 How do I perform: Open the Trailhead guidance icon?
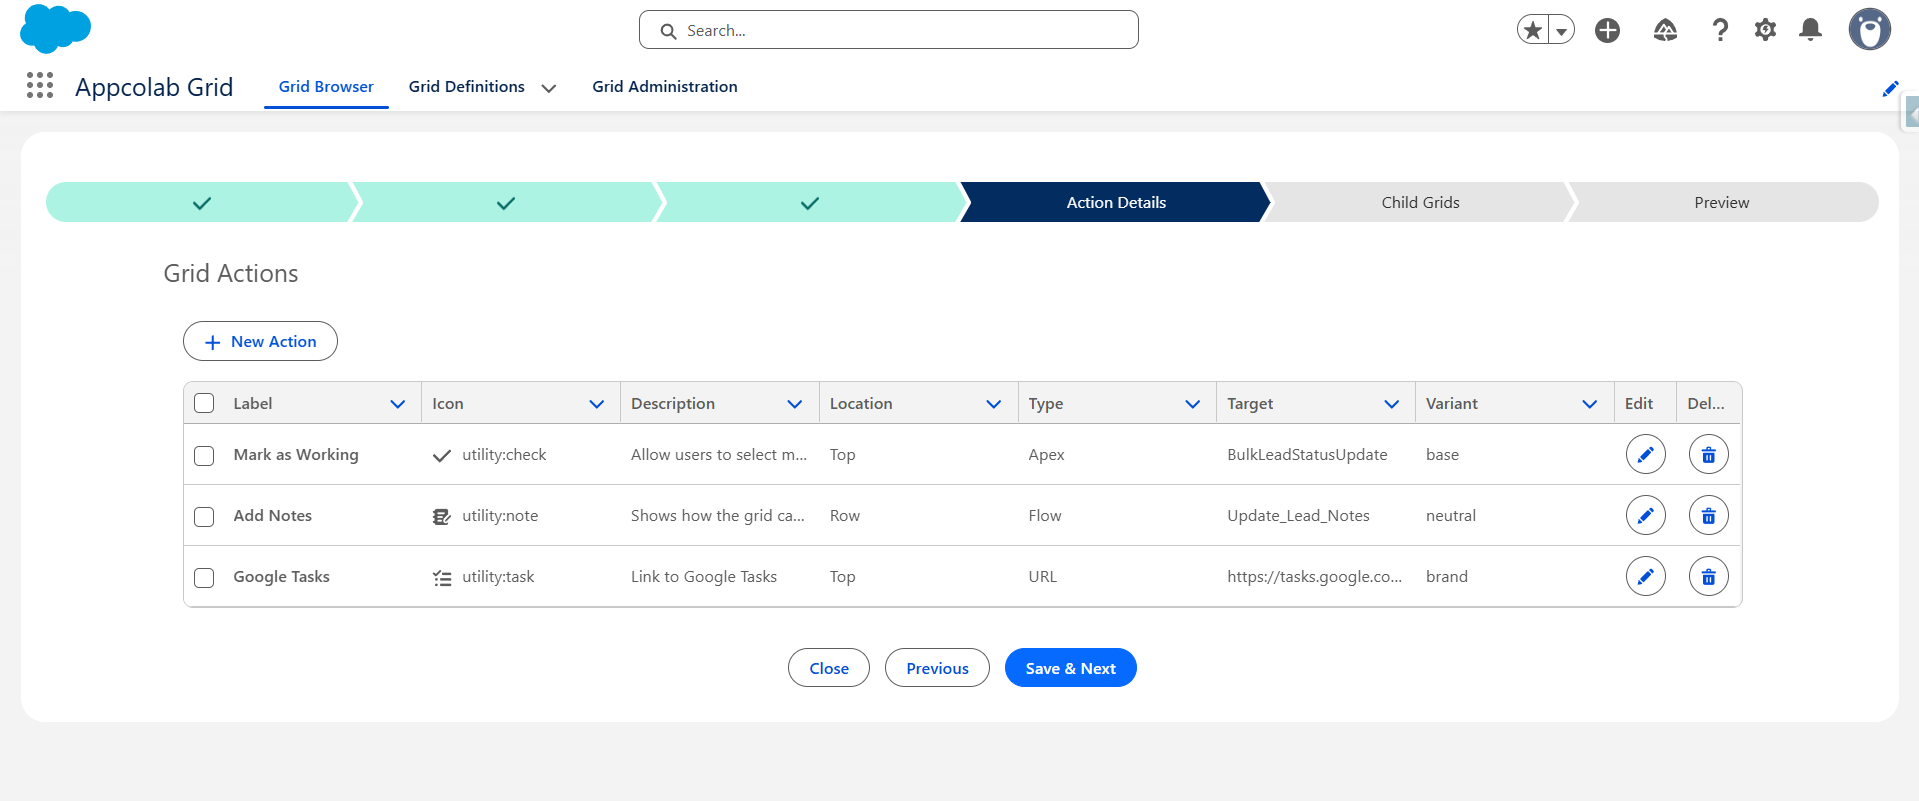tap(1665, 30)
